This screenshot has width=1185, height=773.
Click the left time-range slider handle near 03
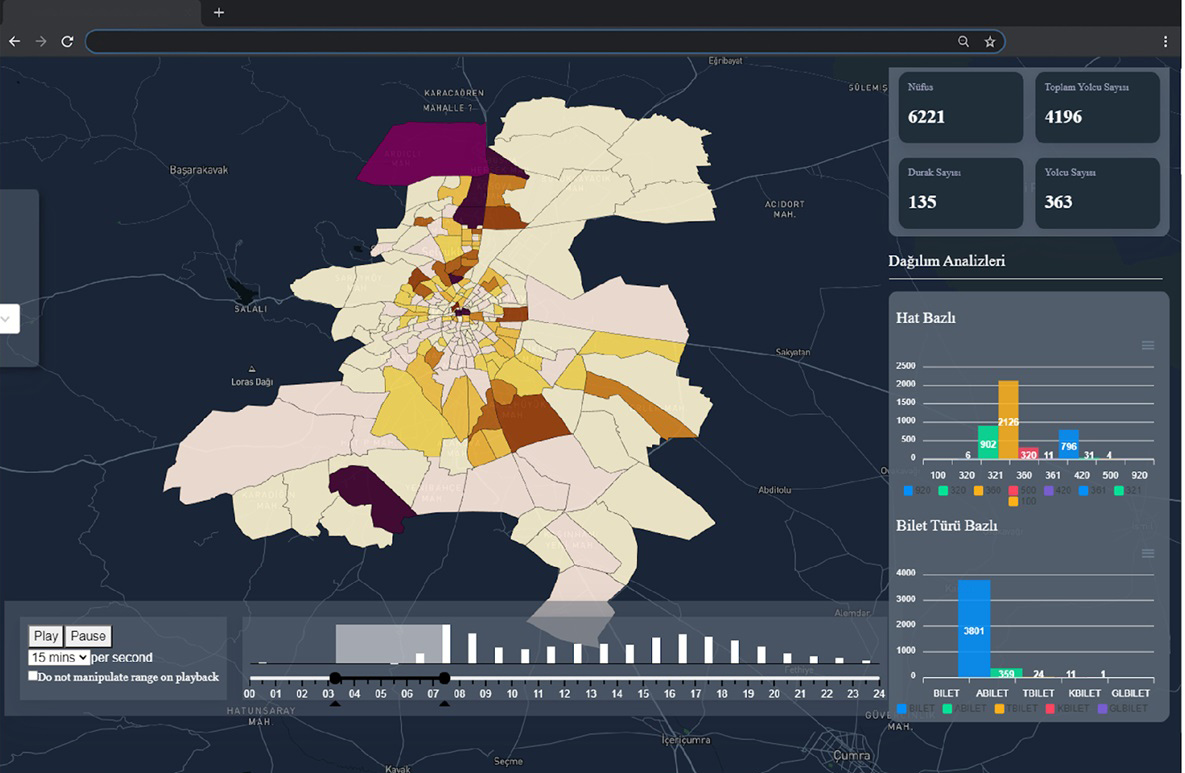tap(335, 679)
